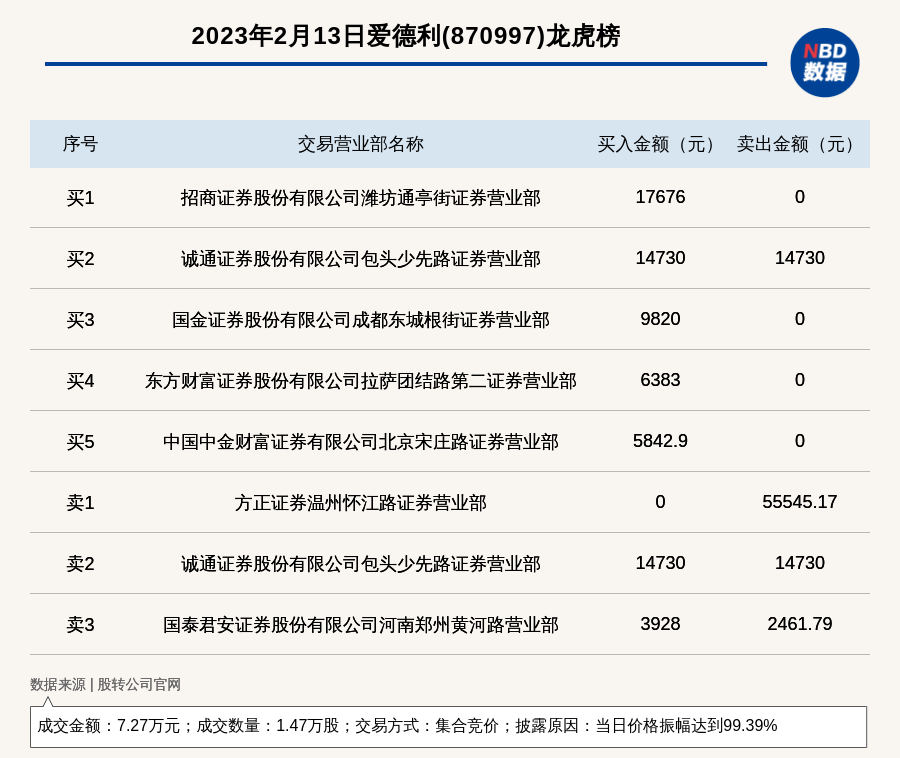900x758 pixels.
Task: Click 国泰君安证券股份有限公司河南郑州黄河路营业部
Action: click(x=360, y=624)
